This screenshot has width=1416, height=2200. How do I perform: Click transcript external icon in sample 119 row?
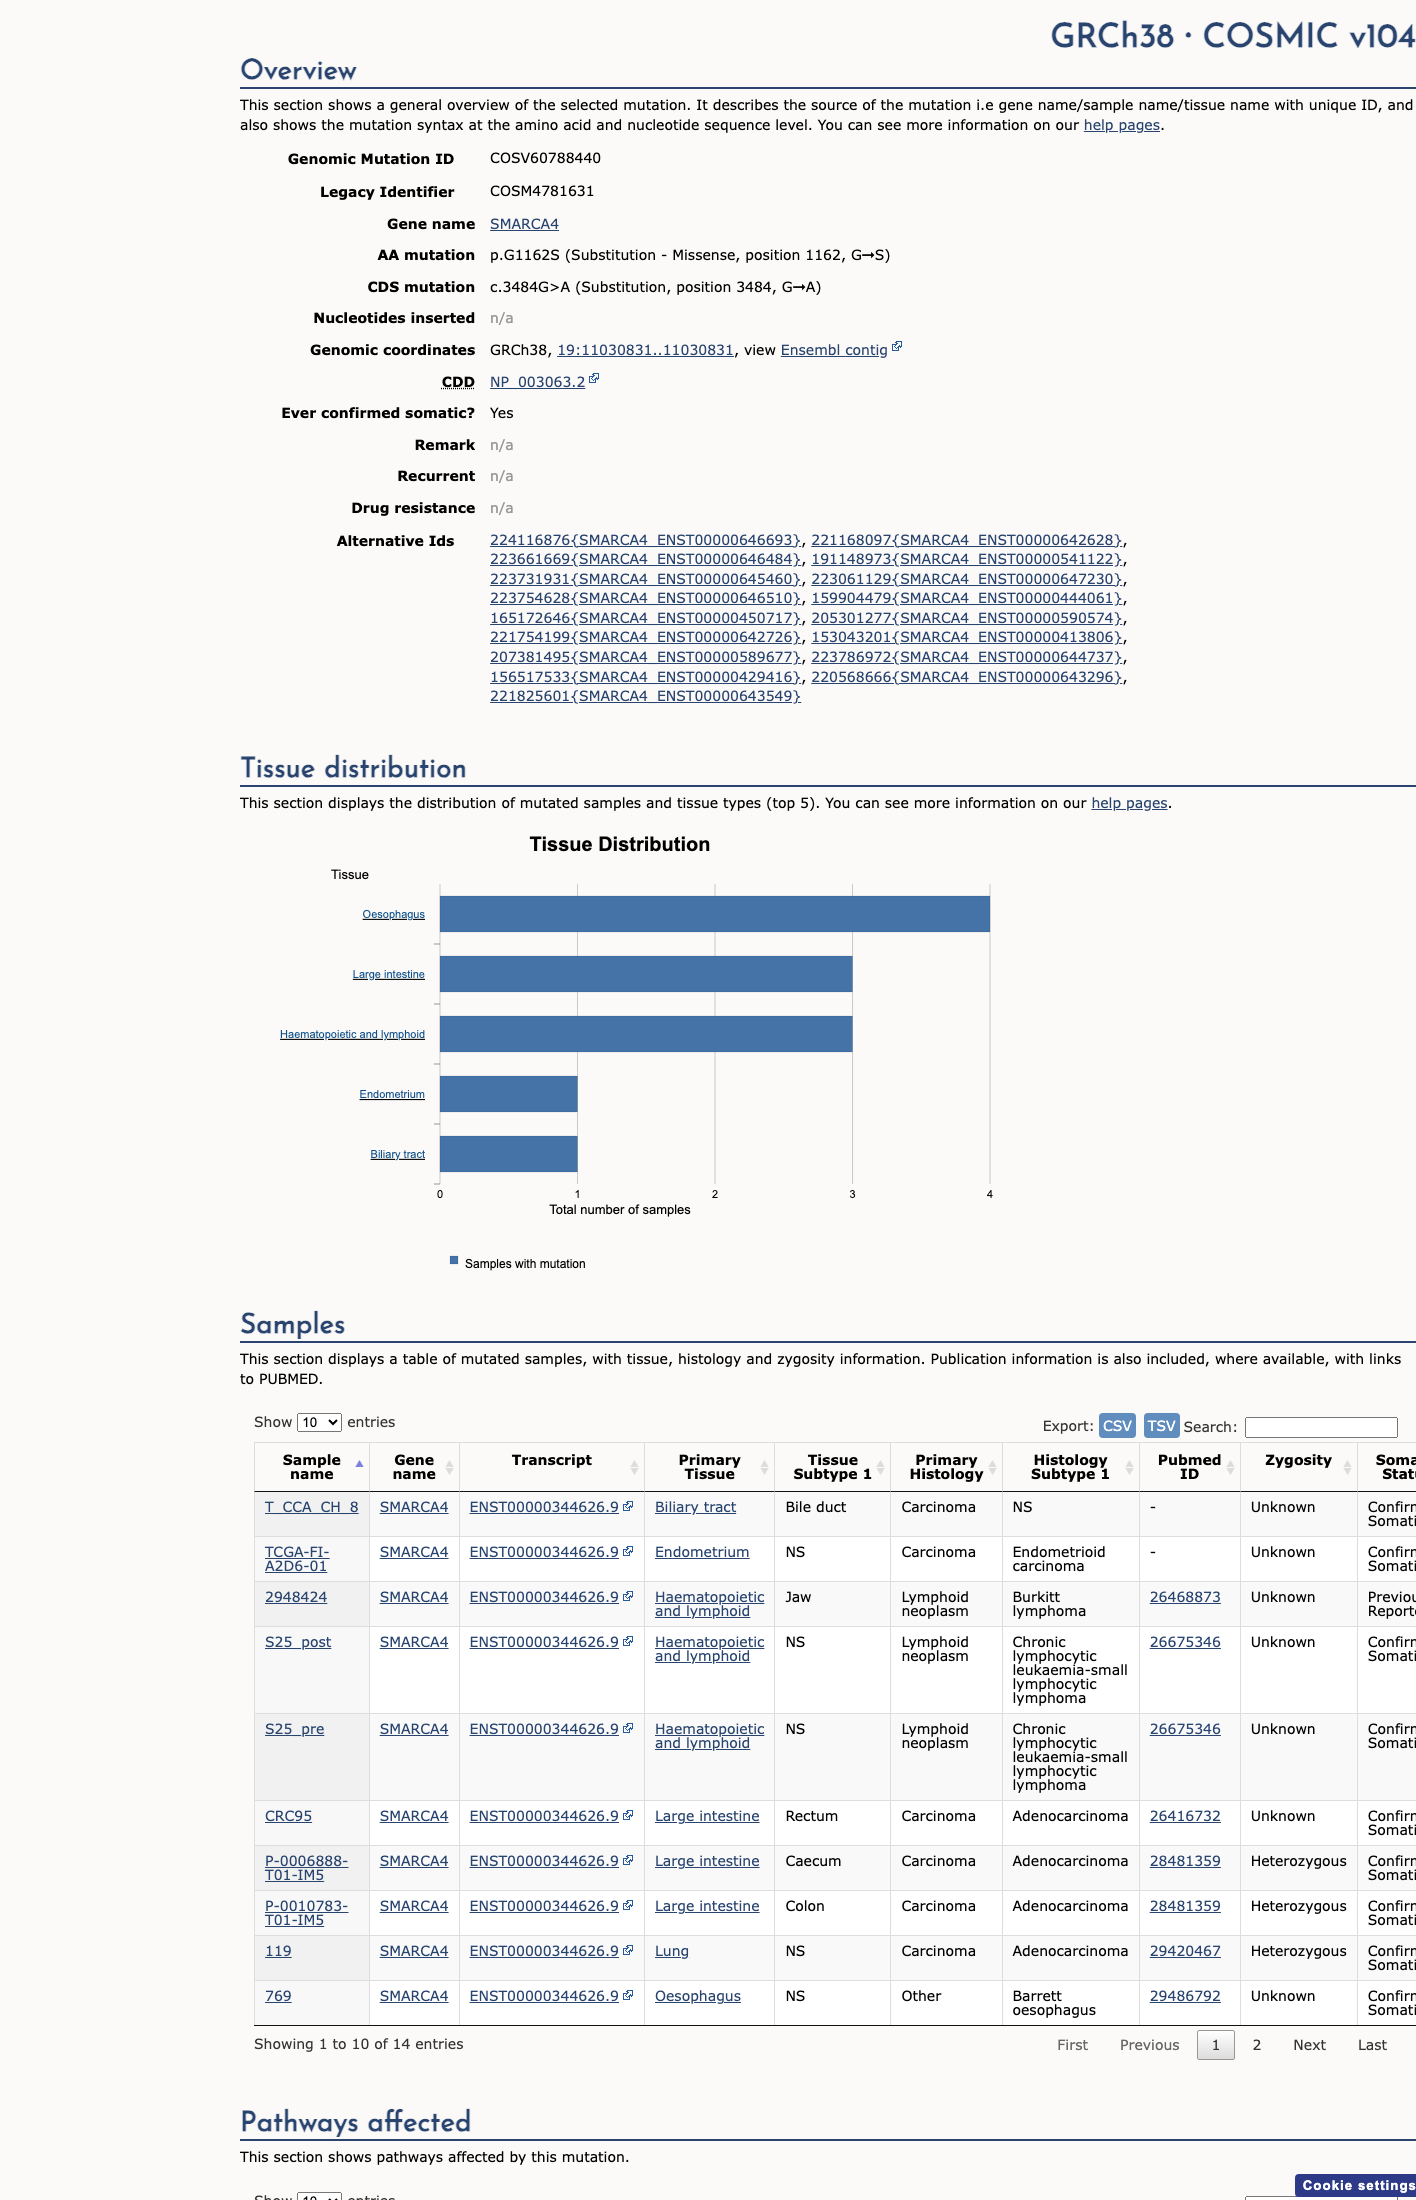(628, 1950)
